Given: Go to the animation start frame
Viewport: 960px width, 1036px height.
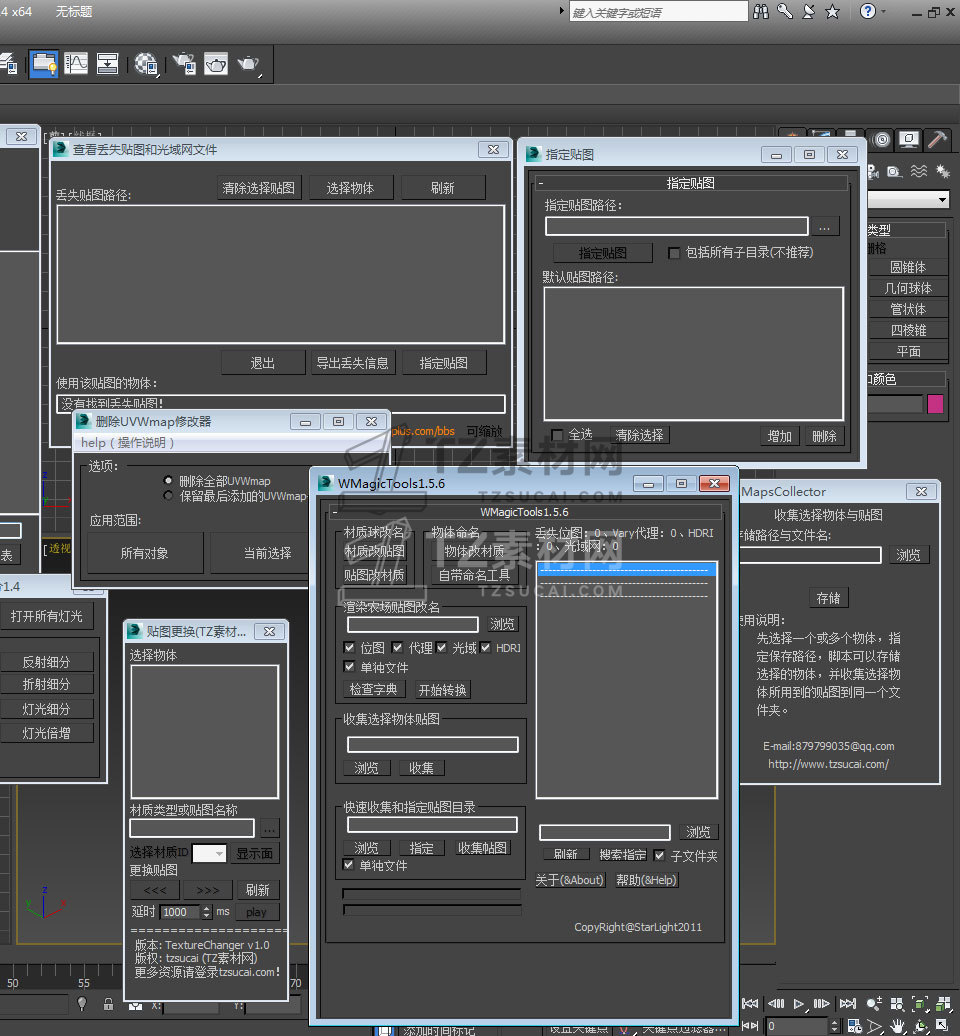Looking at the screenshot, I should pyautogui.click(x=751, y=1004).
